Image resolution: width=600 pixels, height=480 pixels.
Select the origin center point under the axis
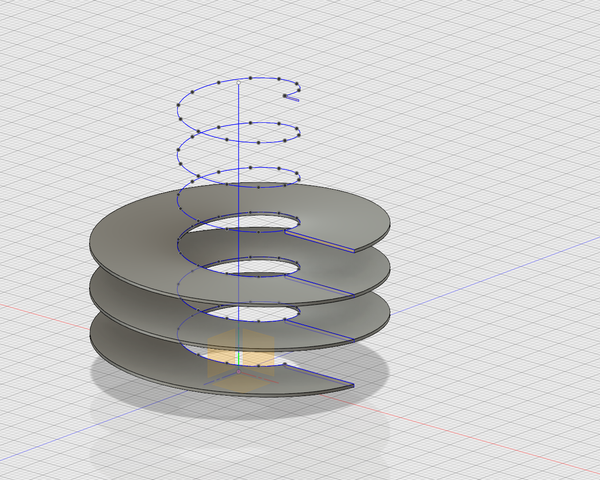point(239,372)
